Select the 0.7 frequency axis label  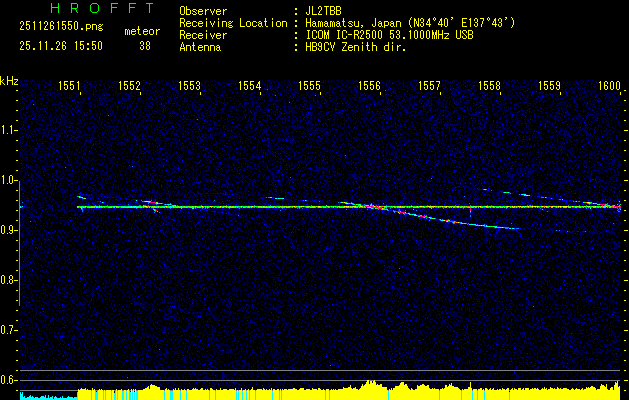click(9, 330)
